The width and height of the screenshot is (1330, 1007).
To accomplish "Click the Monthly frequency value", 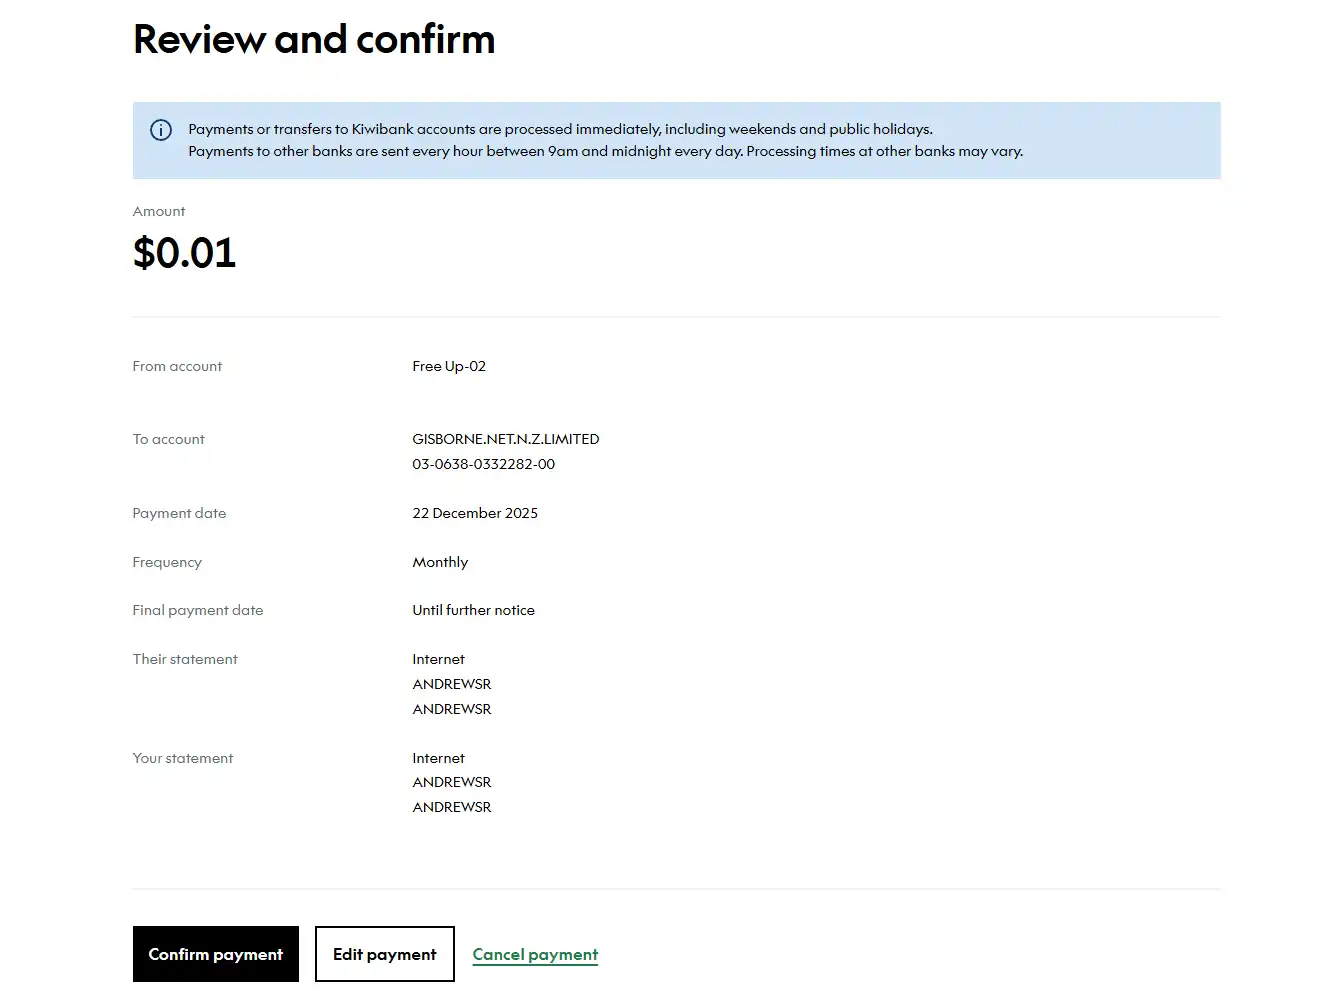I will [x=440, y=562].
